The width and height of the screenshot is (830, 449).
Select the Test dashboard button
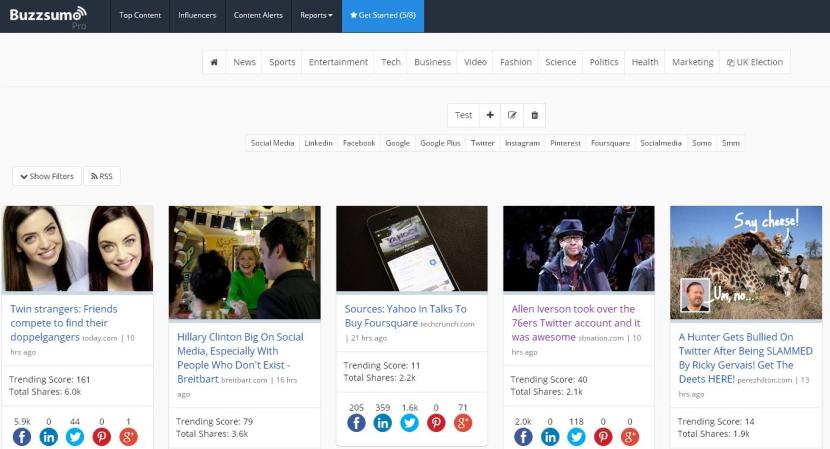click(463, 115)
